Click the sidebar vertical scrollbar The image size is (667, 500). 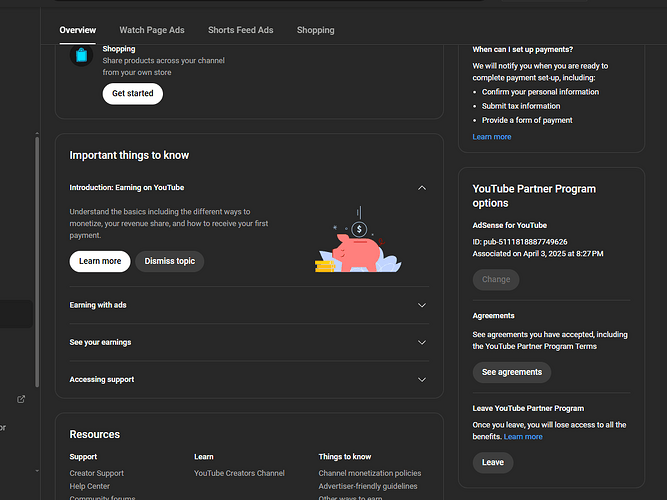click(x=37, y=262)
